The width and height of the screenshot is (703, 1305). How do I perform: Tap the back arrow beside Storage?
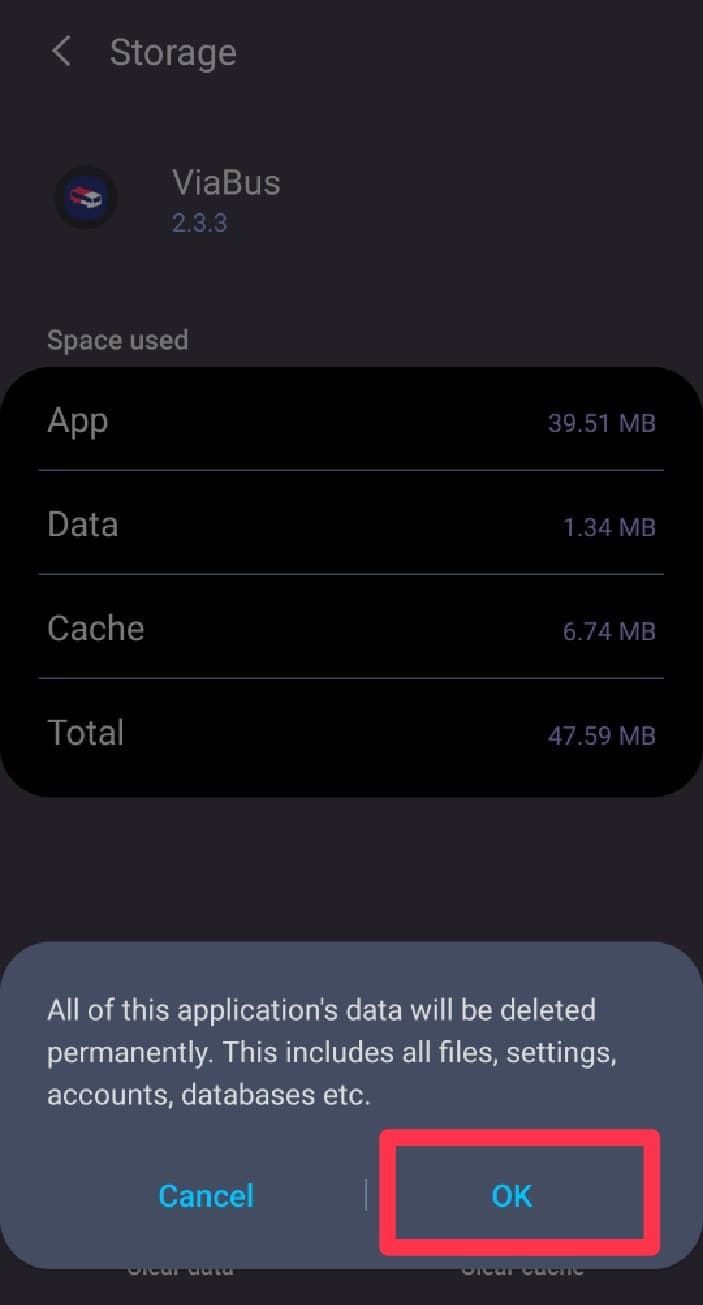[62, 52]
